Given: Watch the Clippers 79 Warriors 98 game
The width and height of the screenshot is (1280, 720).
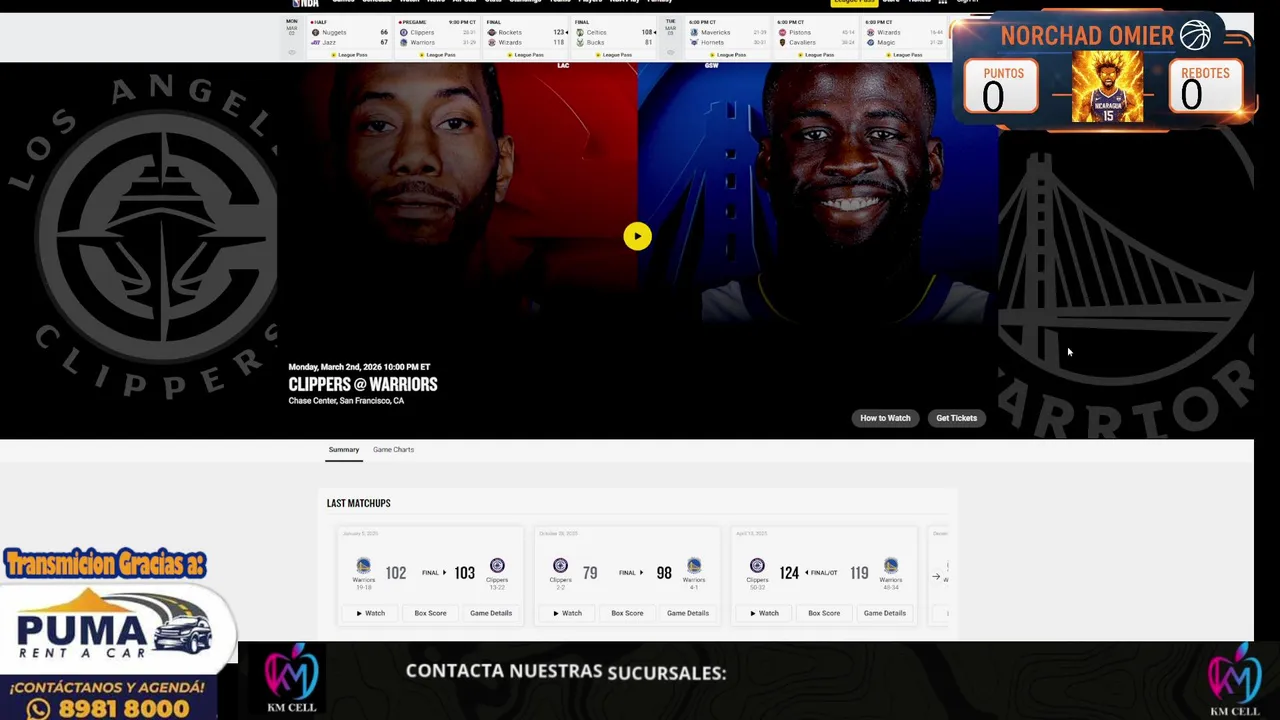Looking at the screenshot, I should [x=567, y=613].
